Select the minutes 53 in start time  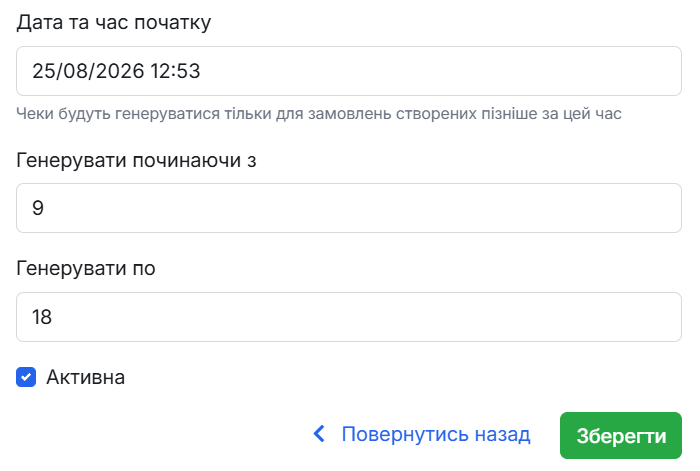pos(188,71)
